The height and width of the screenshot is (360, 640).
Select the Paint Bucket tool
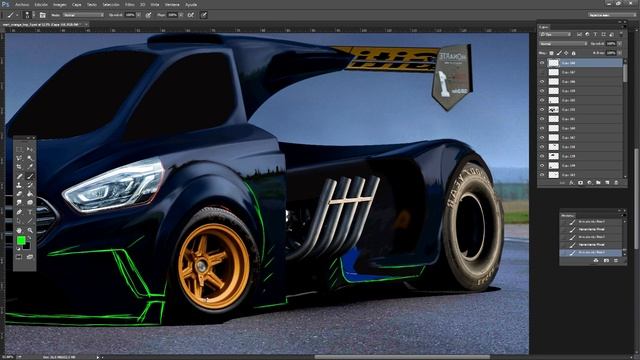(x=30, y=193)
